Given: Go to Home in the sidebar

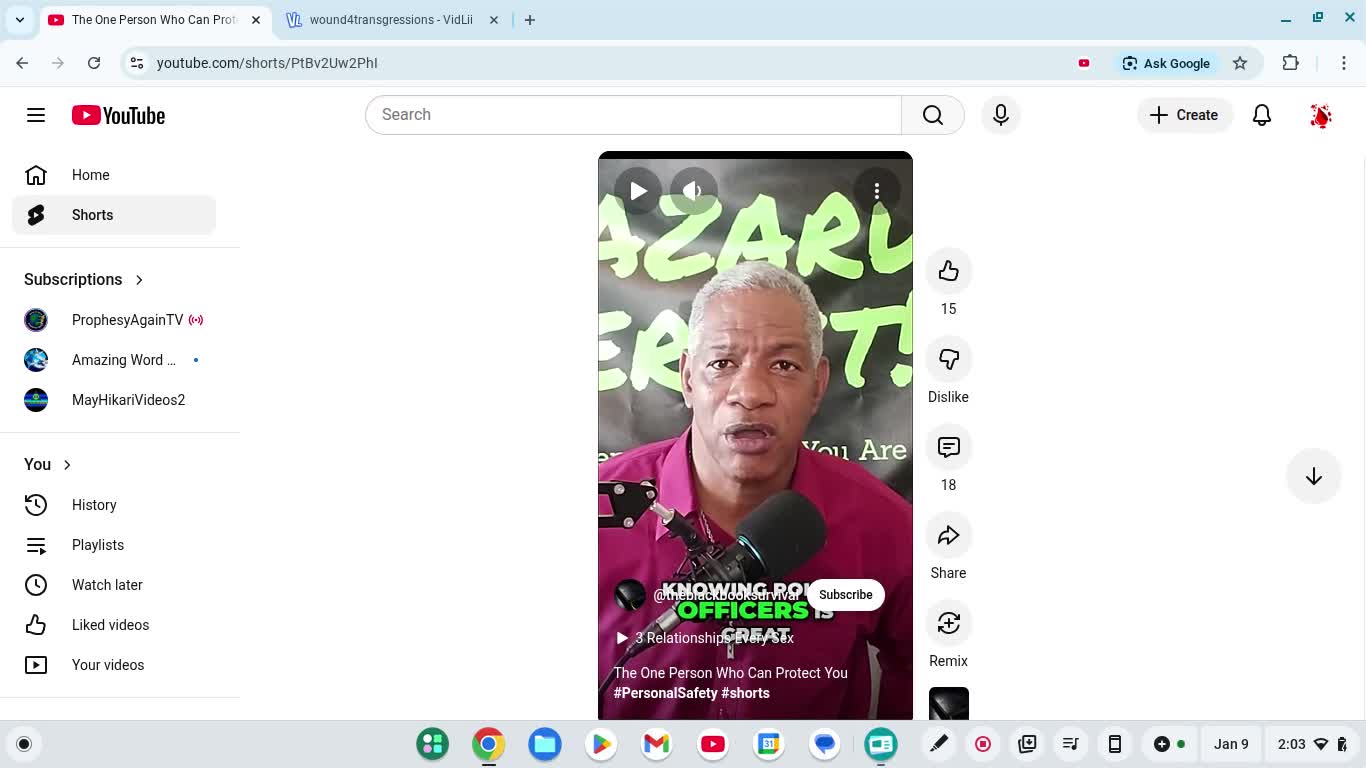Looking at the screenshot, I should [x=90, y=175].
